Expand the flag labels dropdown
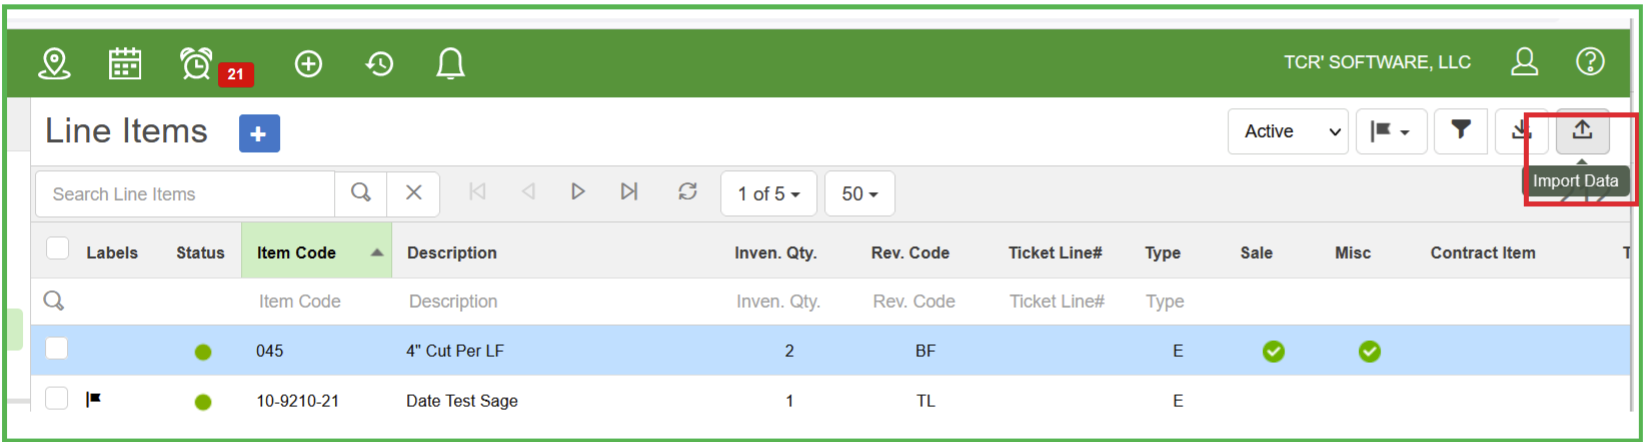This screenshot has width=1645, height=442. point(1390,131)
